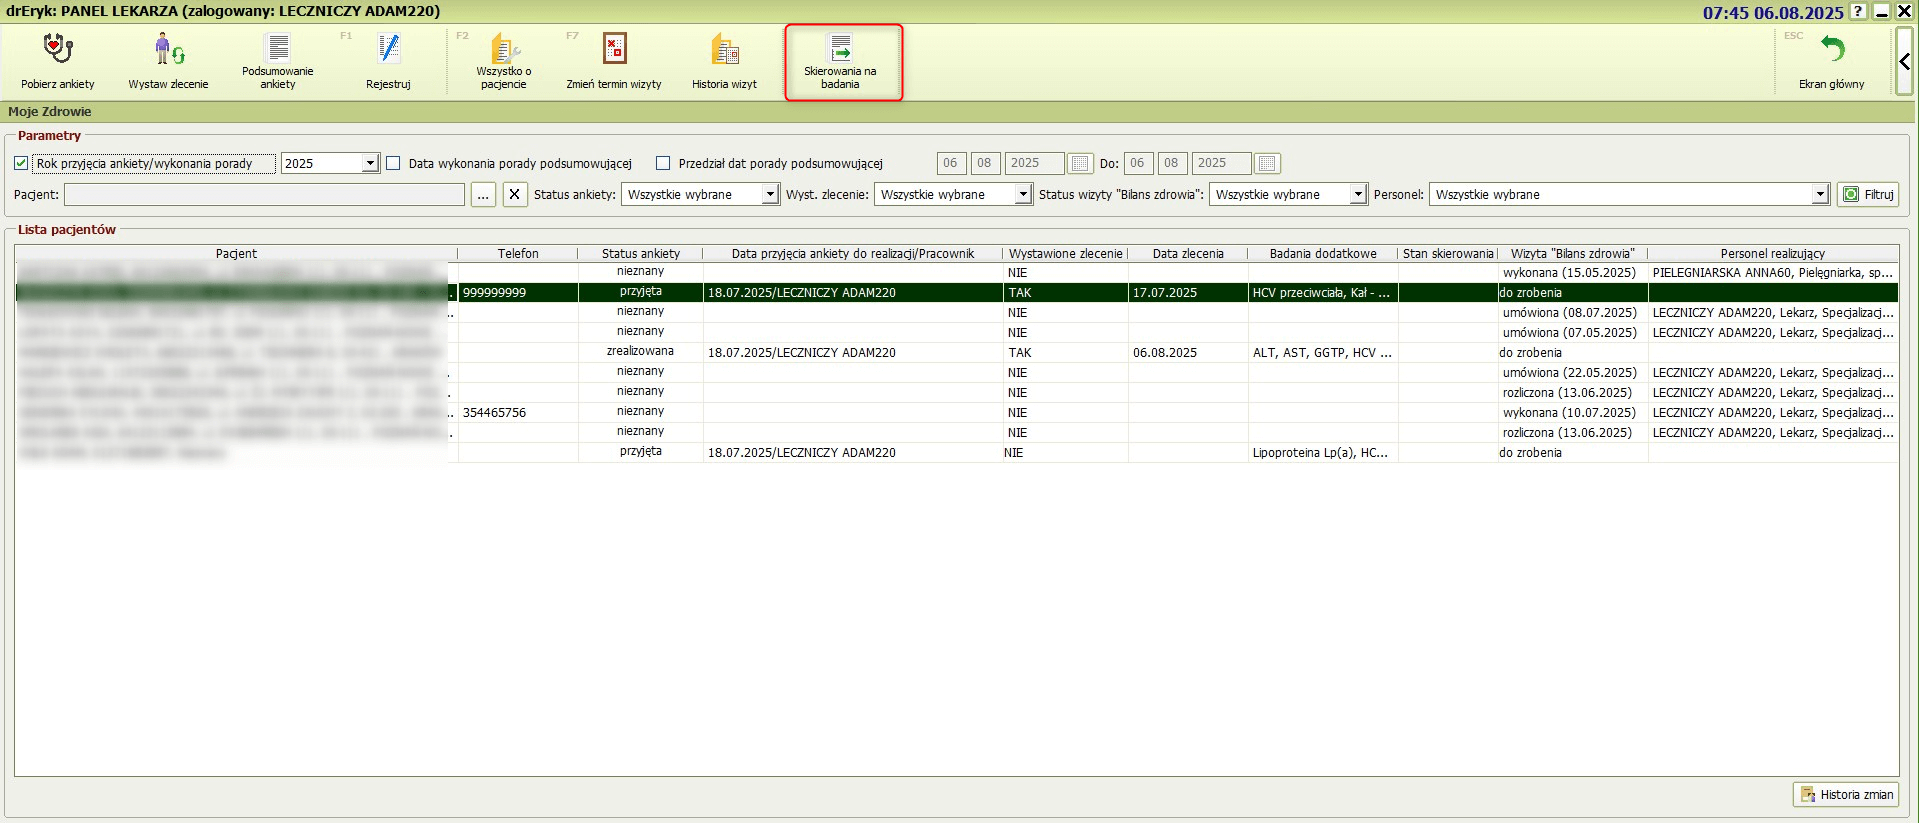Viewport: 1919px width, 823px height.
Task: Open Podsumowanie ankiety document icon
Action: click(278, 47)
